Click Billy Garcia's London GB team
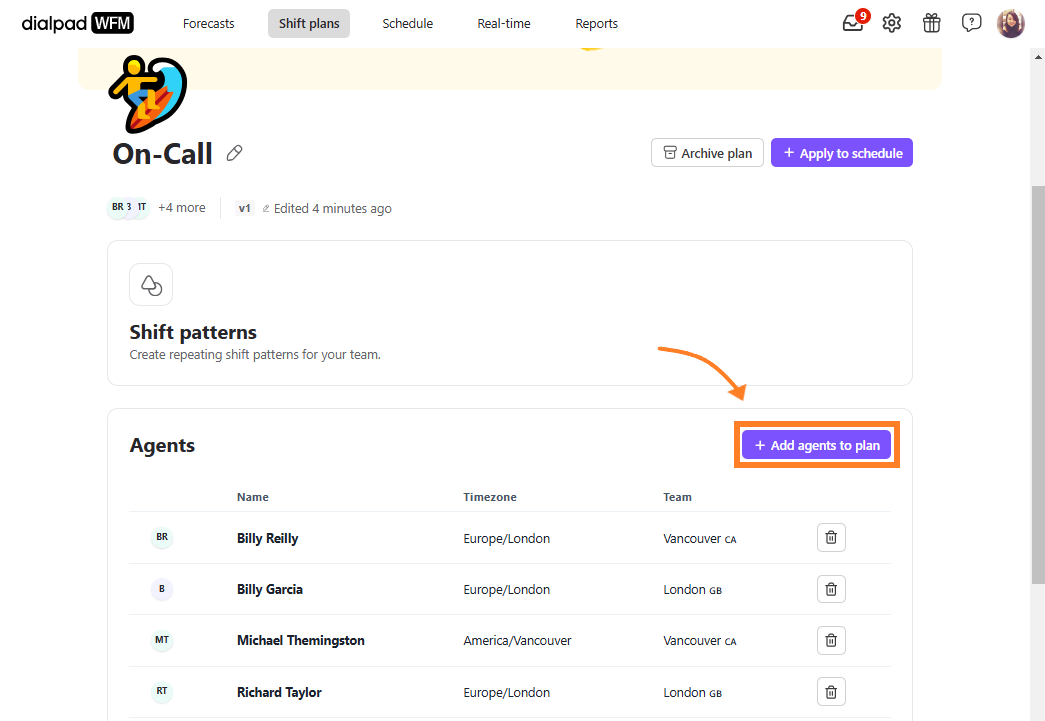This screenshot has height=721, width=1045. coord(692,590)
